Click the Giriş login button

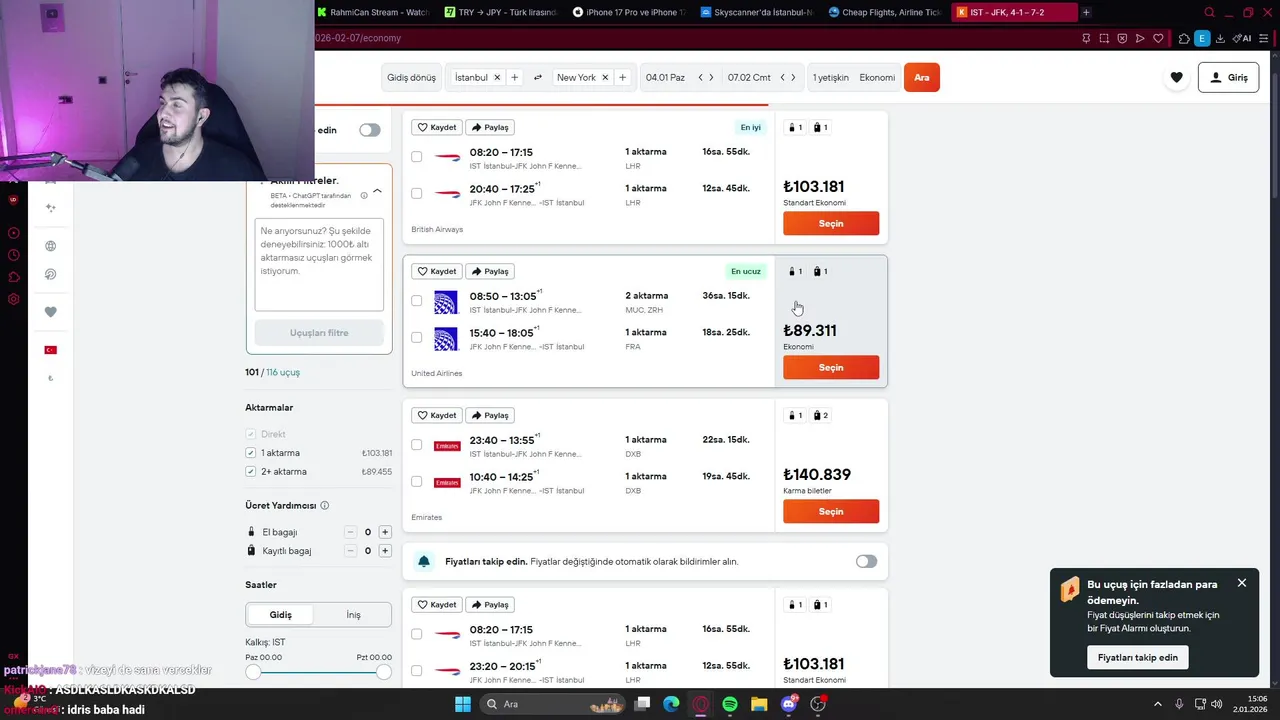coord(1228,77)
